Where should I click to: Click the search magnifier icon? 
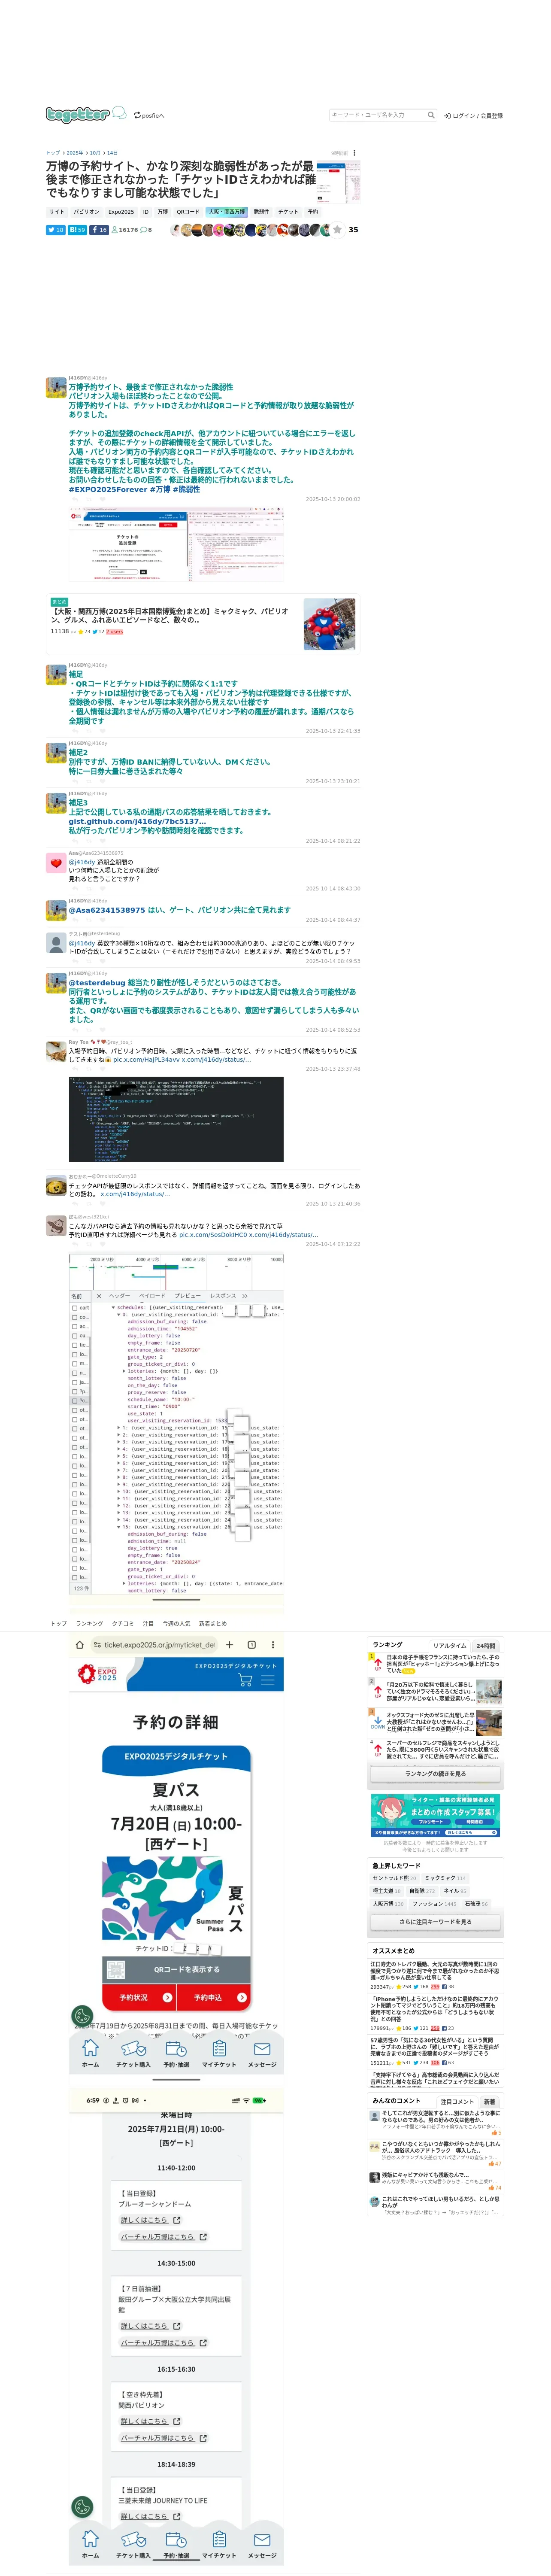click(431, 115)
